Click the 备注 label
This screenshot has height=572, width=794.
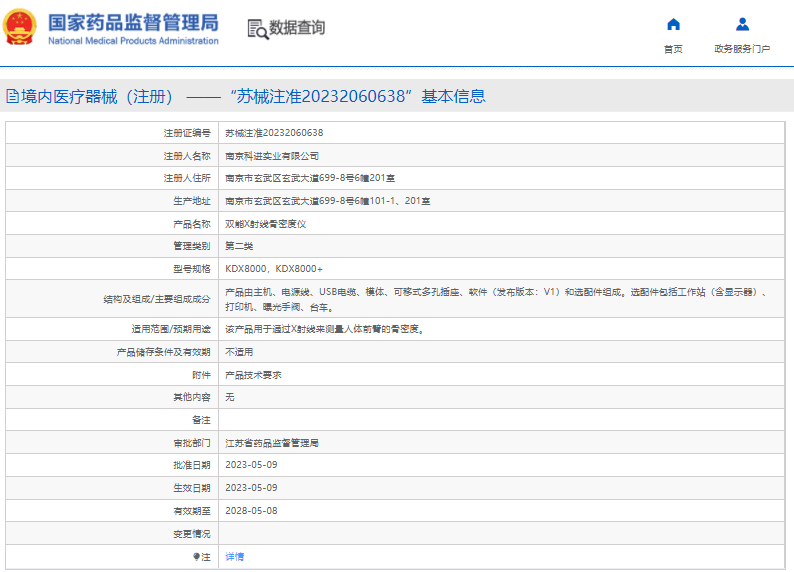click(201, 420)
